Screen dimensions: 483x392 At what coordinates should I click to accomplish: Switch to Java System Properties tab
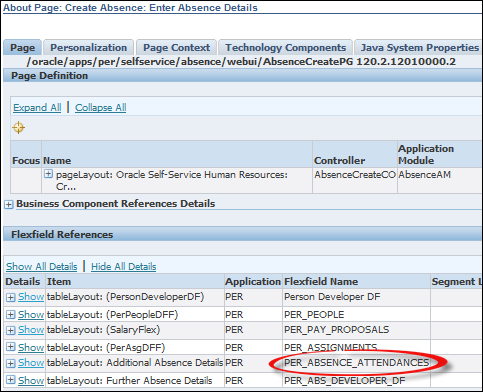point(419,48)
